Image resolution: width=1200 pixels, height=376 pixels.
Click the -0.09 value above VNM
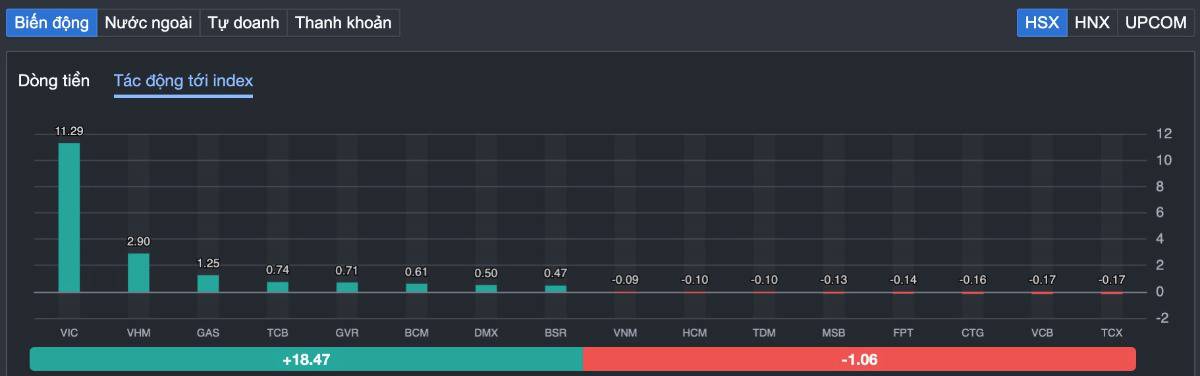pyautogui.click(x=625, y=280)
